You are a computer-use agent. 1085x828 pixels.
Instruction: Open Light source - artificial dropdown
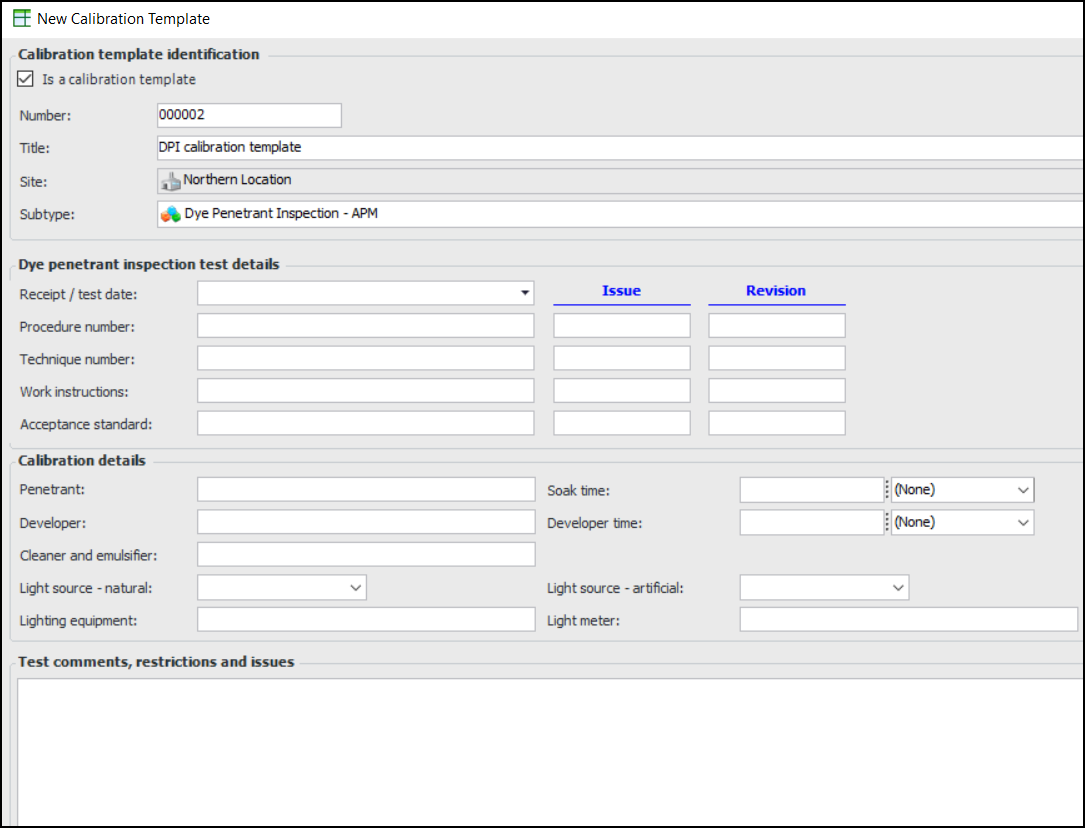(897, 588)
